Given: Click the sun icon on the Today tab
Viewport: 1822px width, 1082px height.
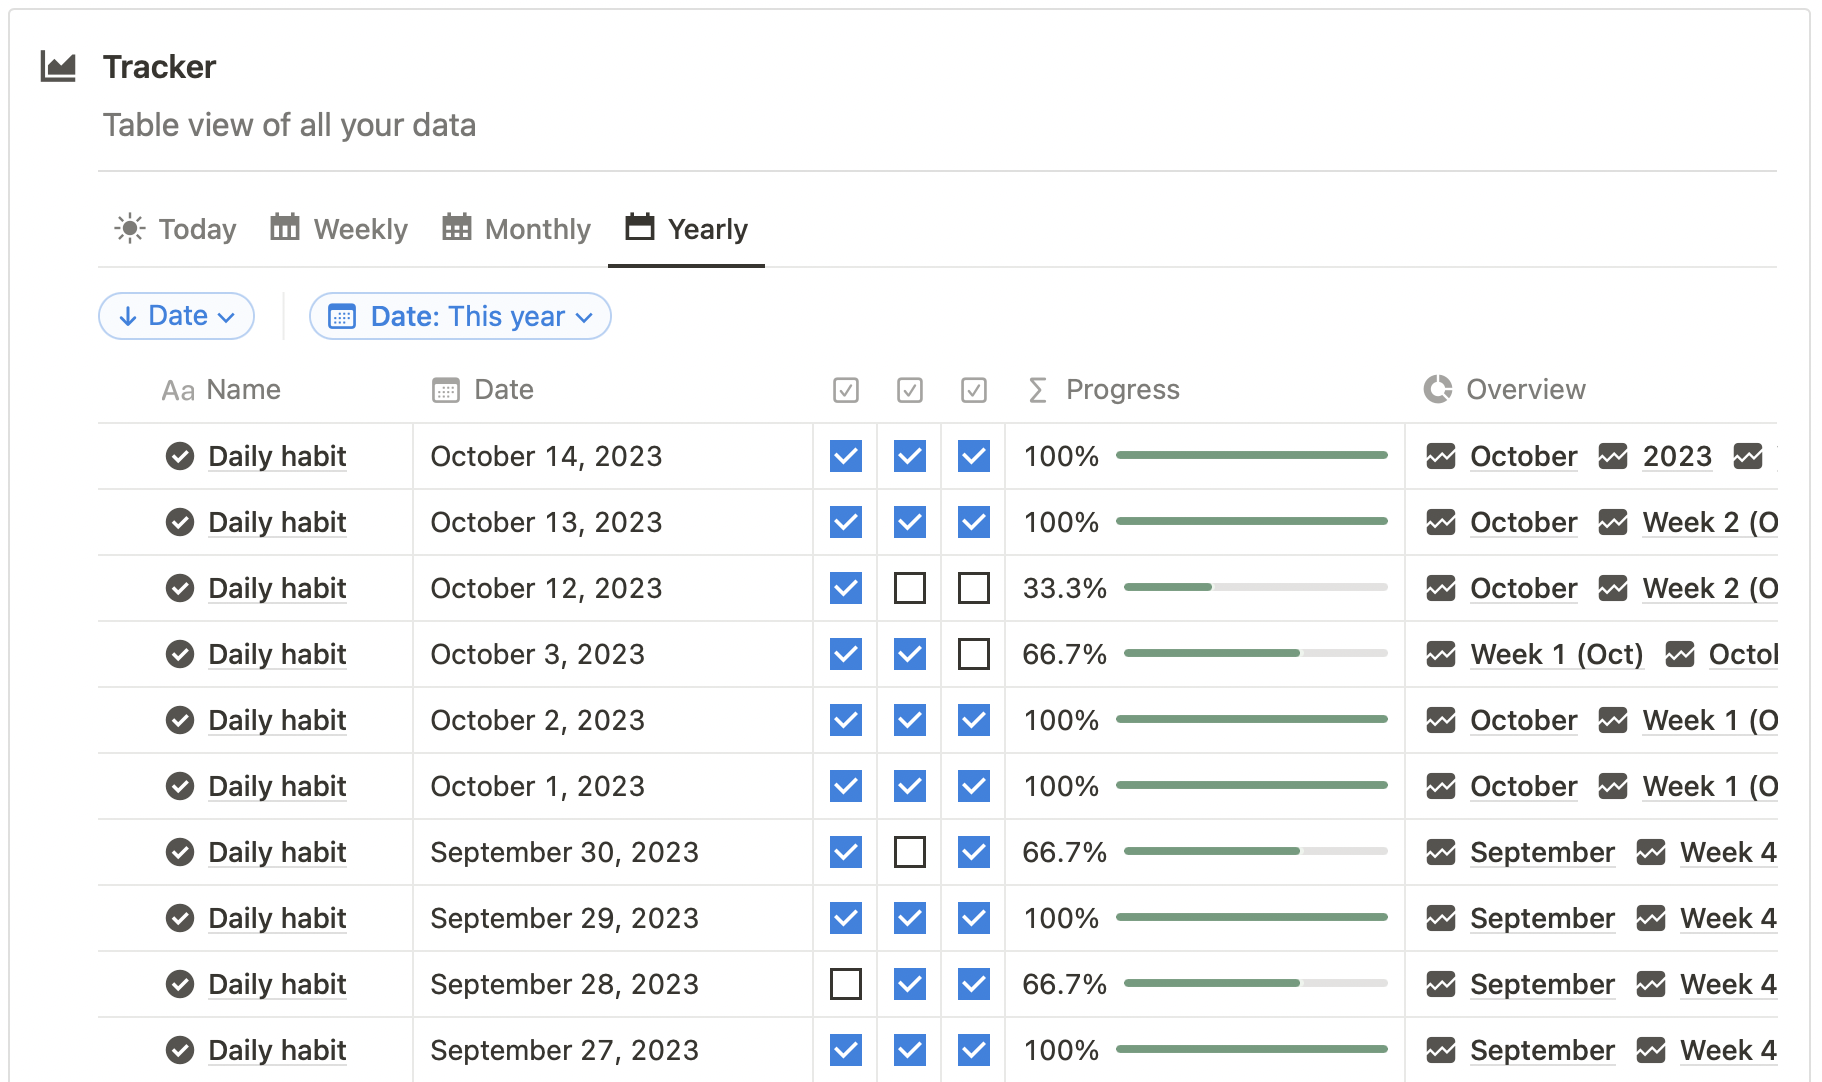Looking at the screenshot, I should tap(130, 229).
